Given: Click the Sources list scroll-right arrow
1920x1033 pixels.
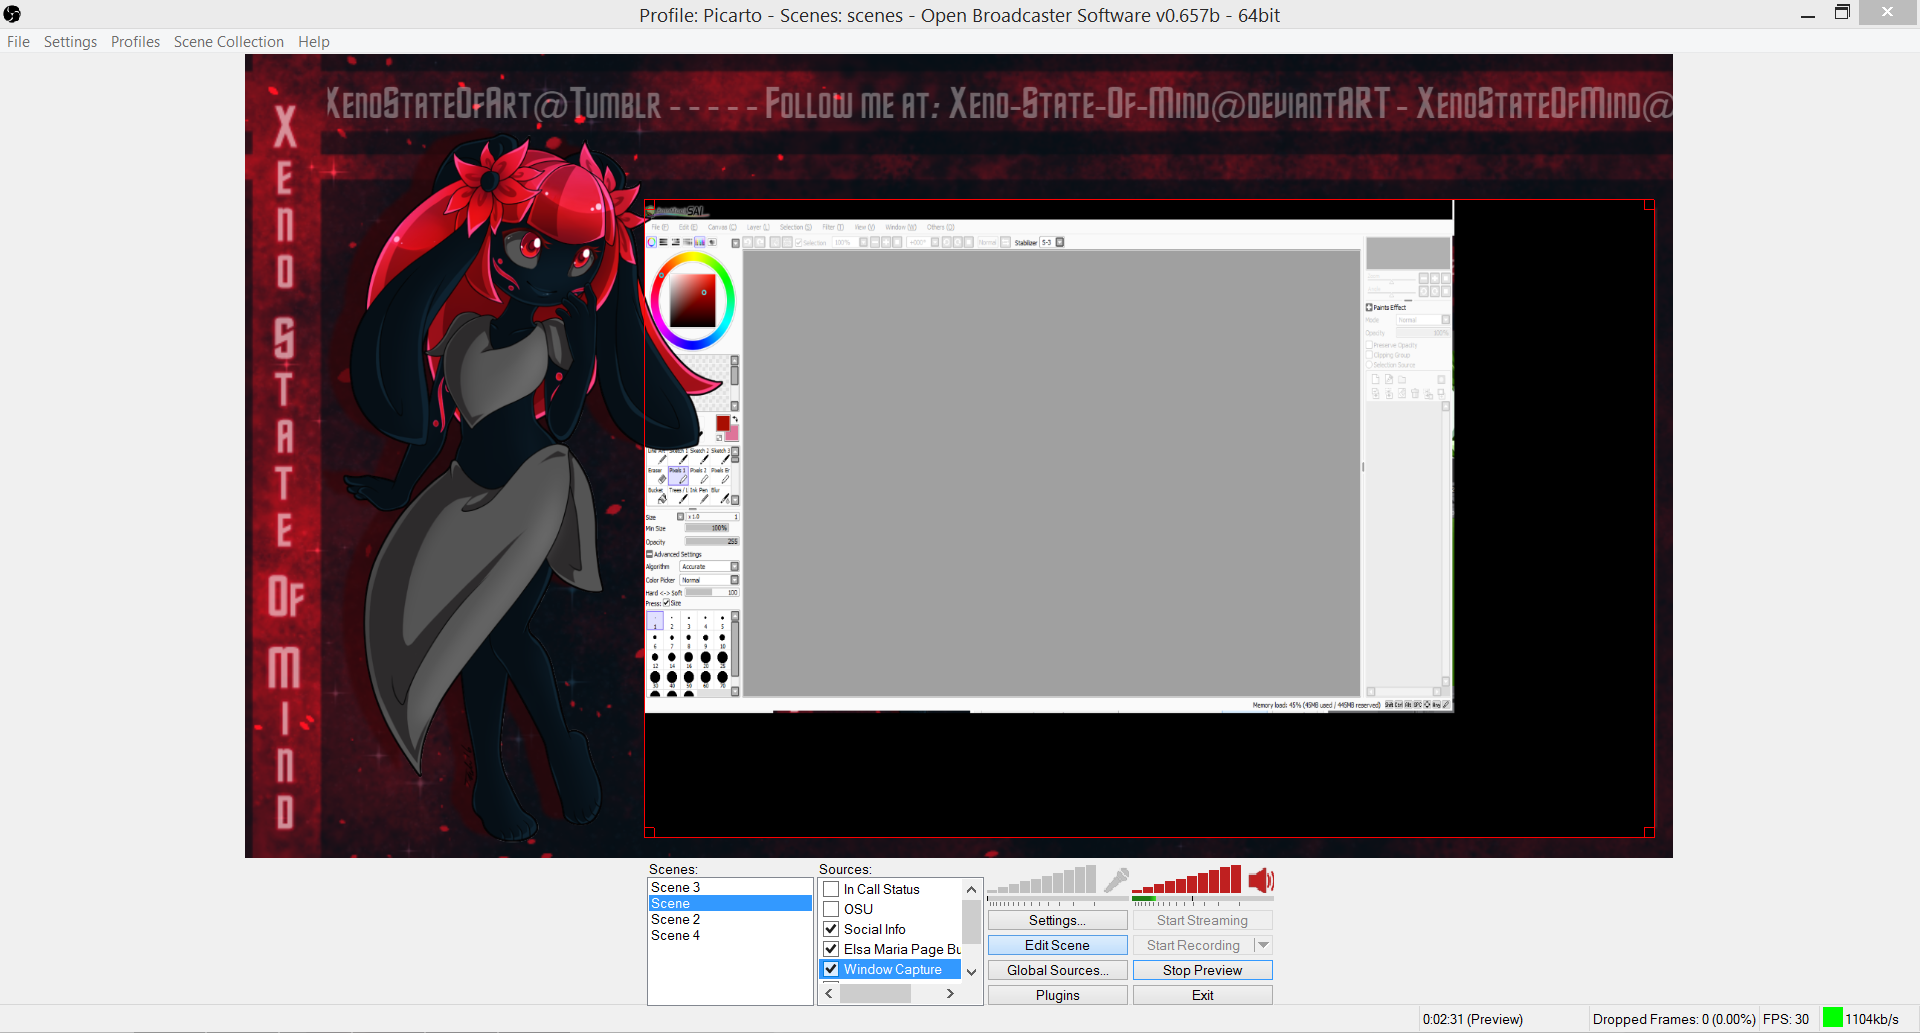Looking at the screenshot, I should coord(950,994).
